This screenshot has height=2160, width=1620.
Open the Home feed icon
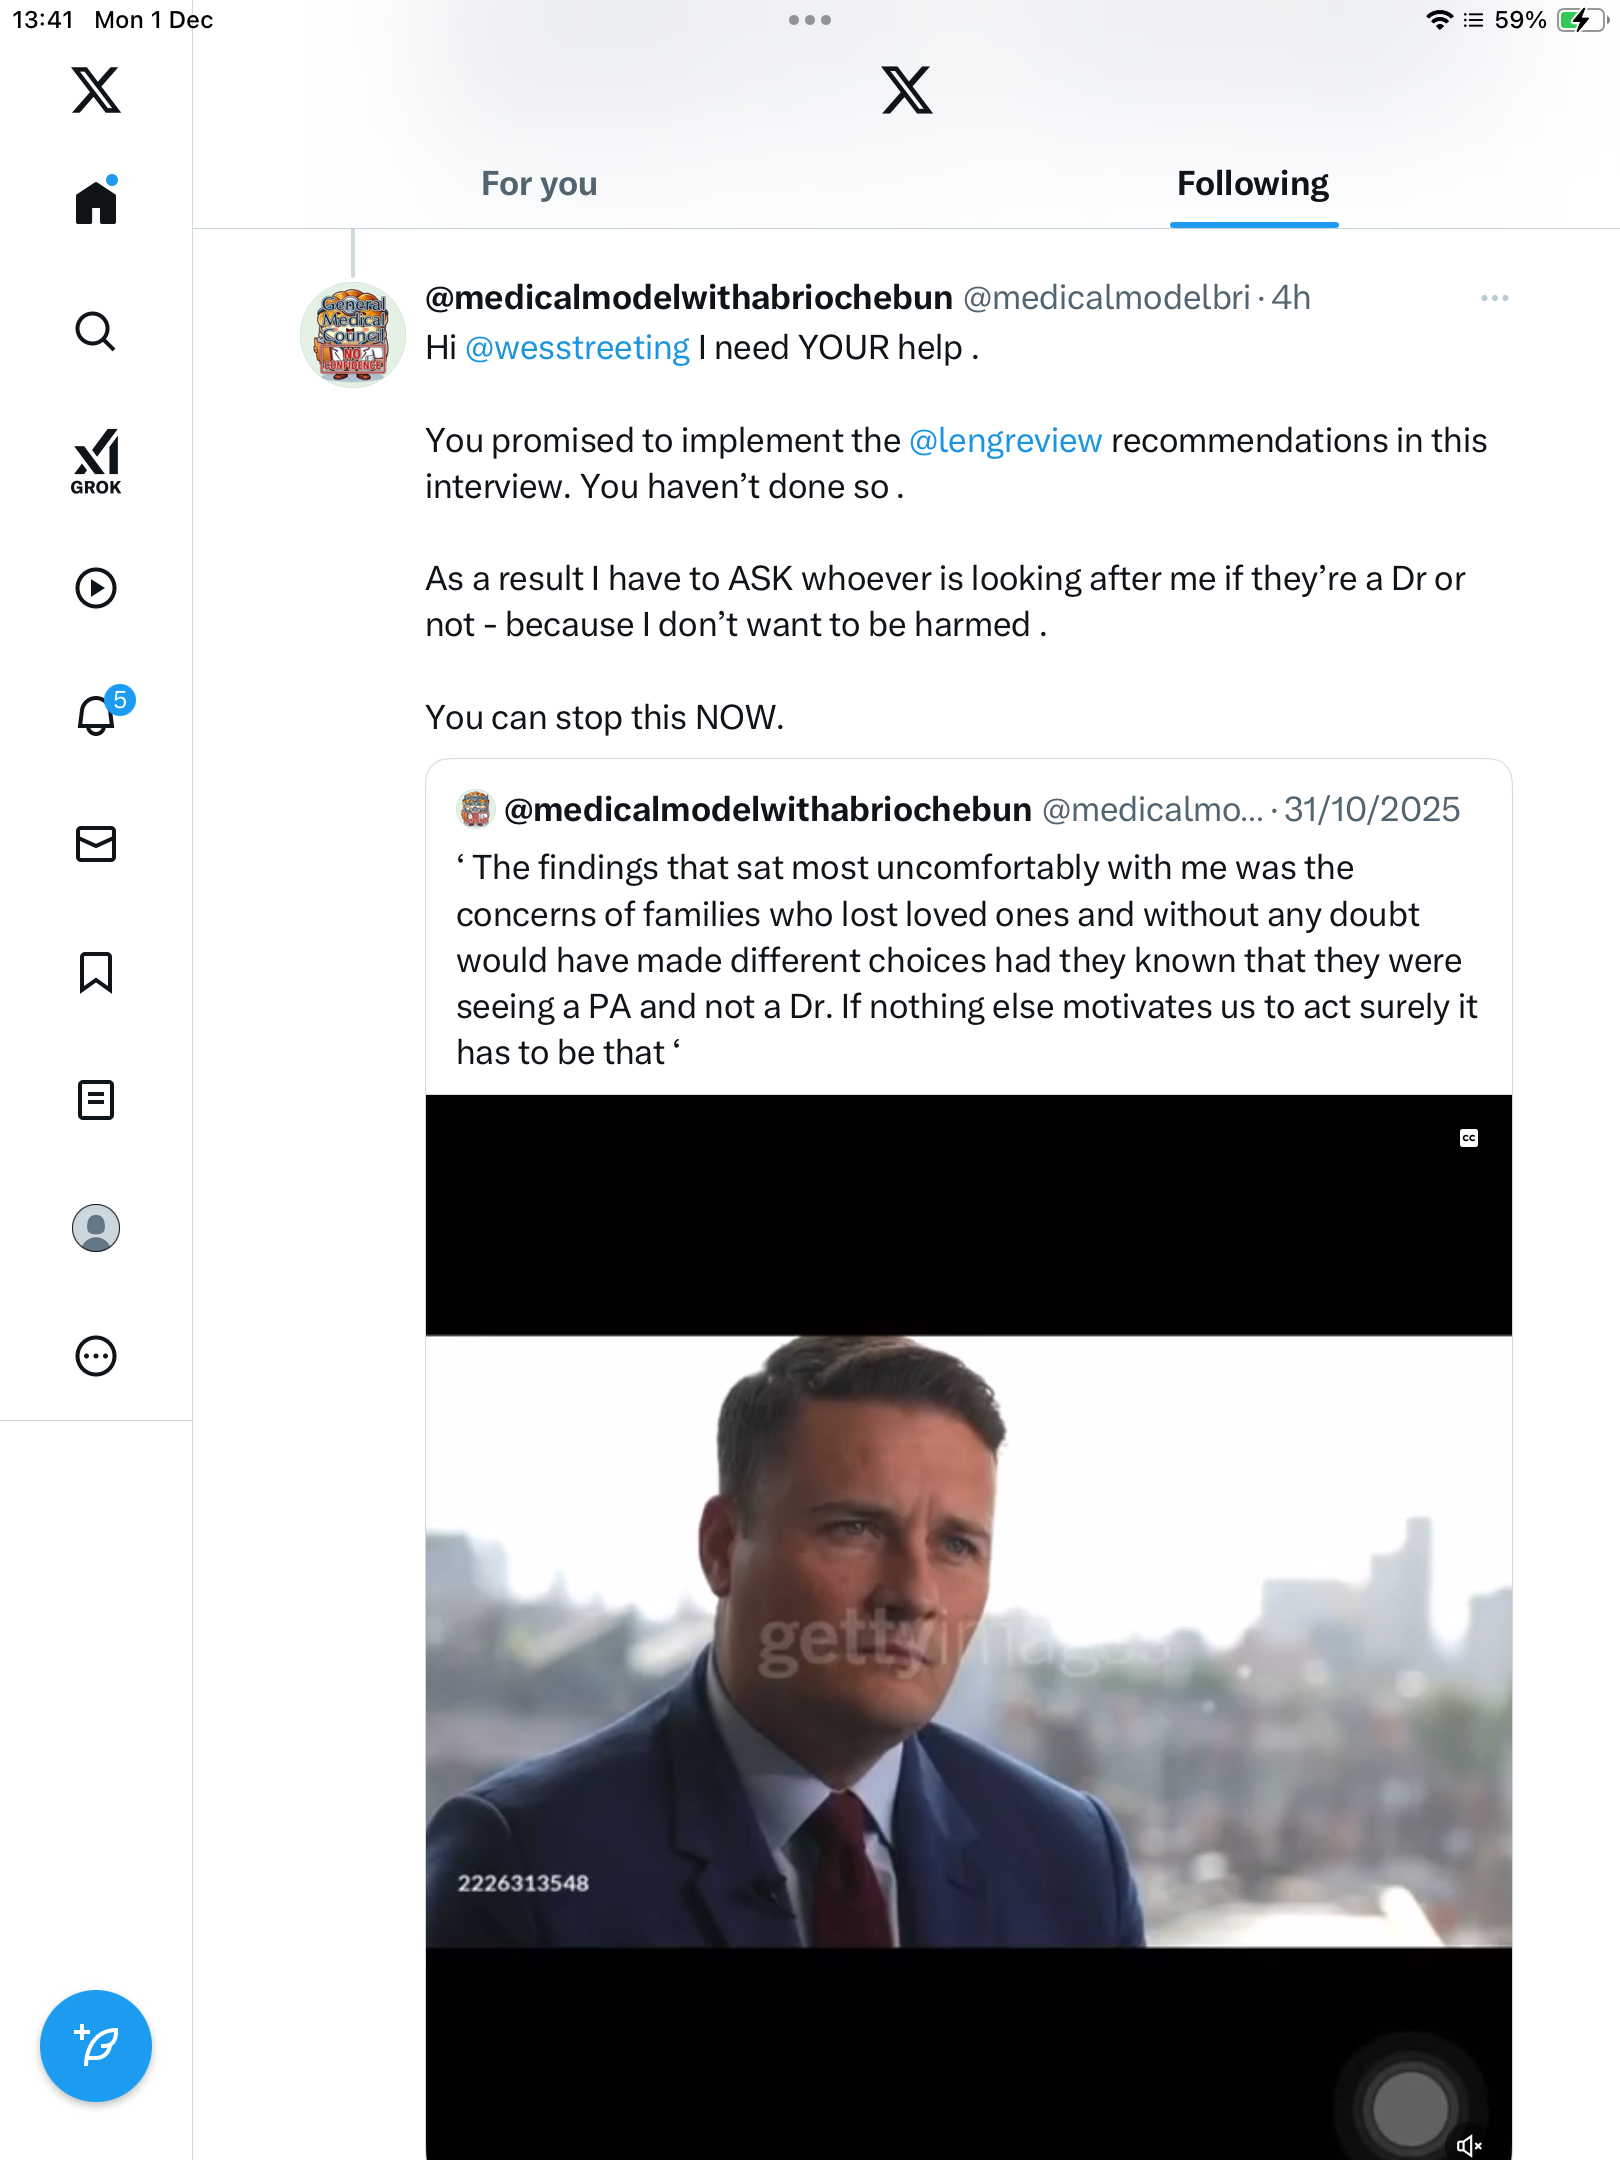click(x=96, y=203)
